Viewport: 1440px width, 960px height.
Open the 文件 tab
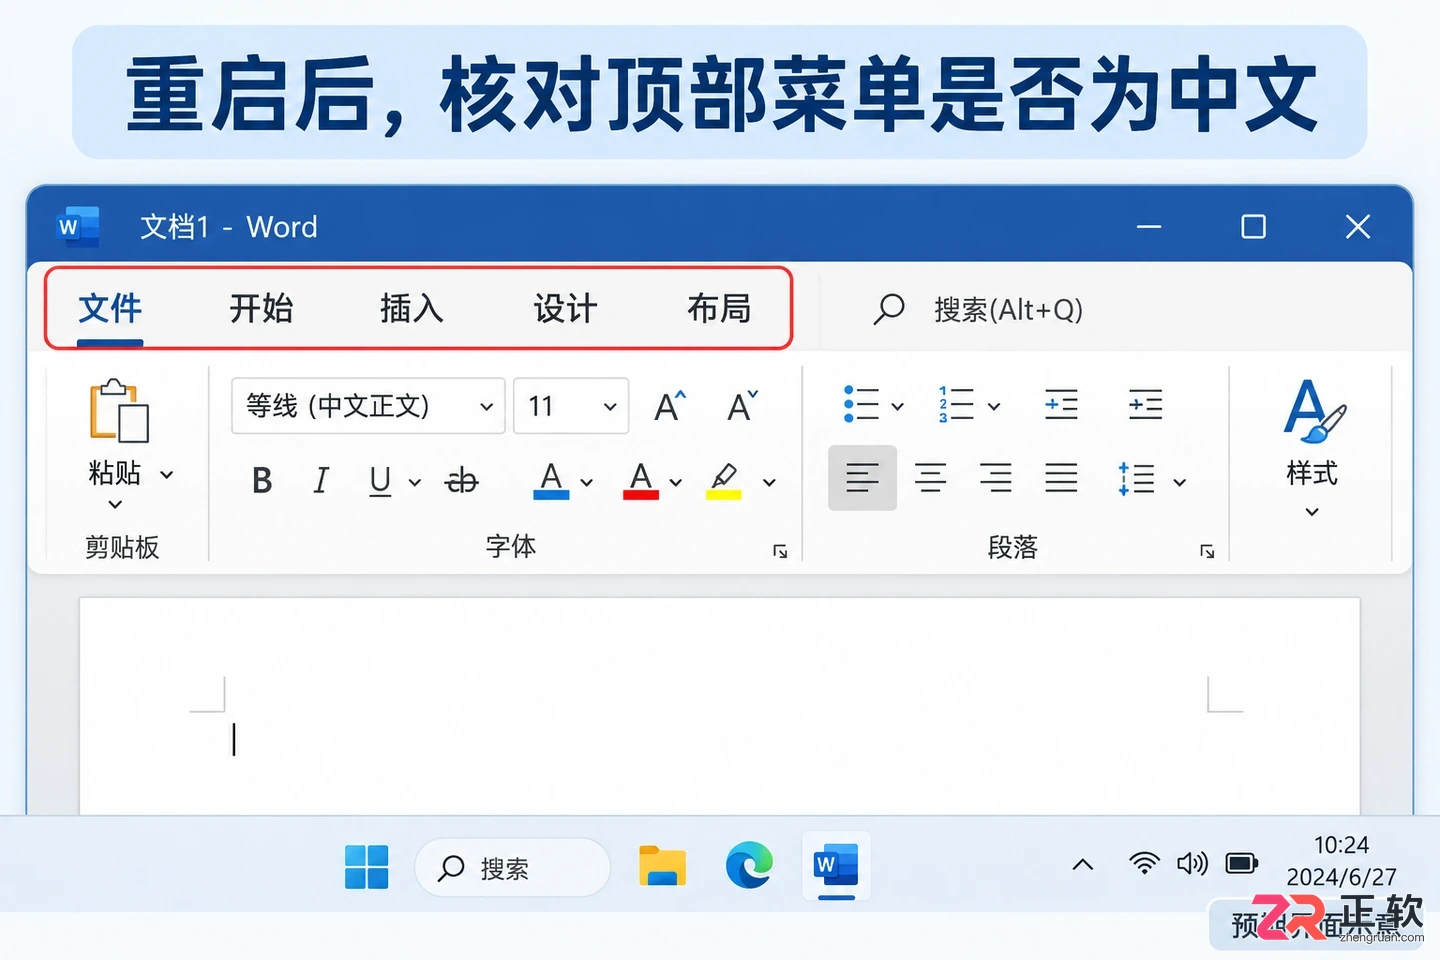tap(110, 309)
